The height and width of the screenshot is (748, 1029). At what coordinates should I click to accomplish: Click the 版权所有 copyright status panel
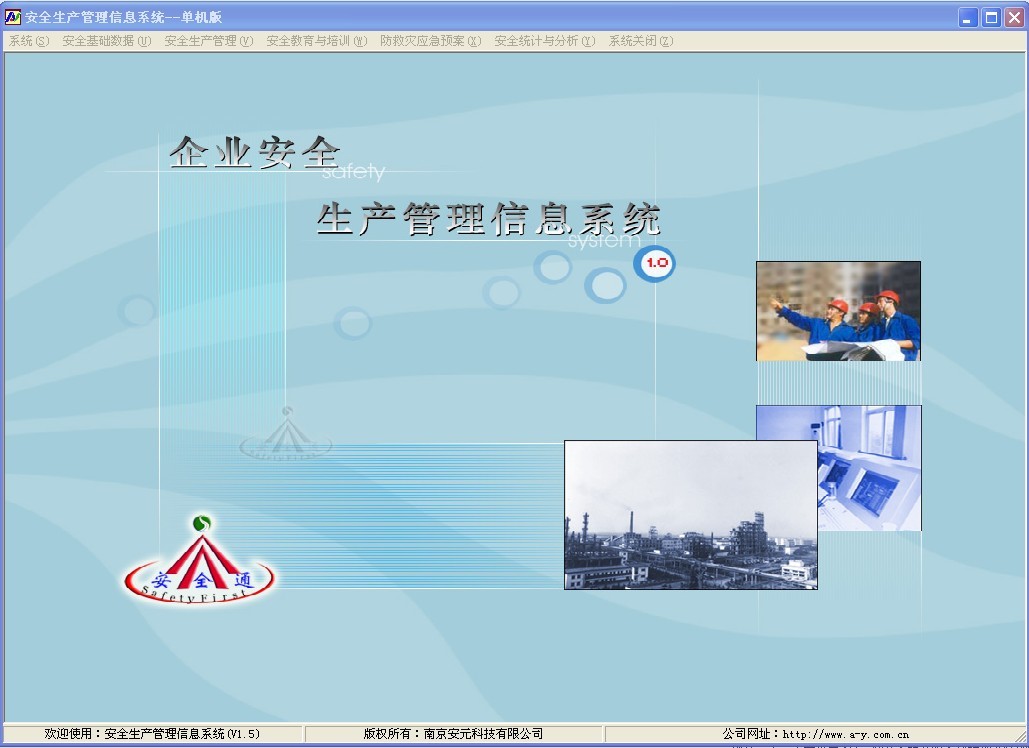tap(453, 734)
